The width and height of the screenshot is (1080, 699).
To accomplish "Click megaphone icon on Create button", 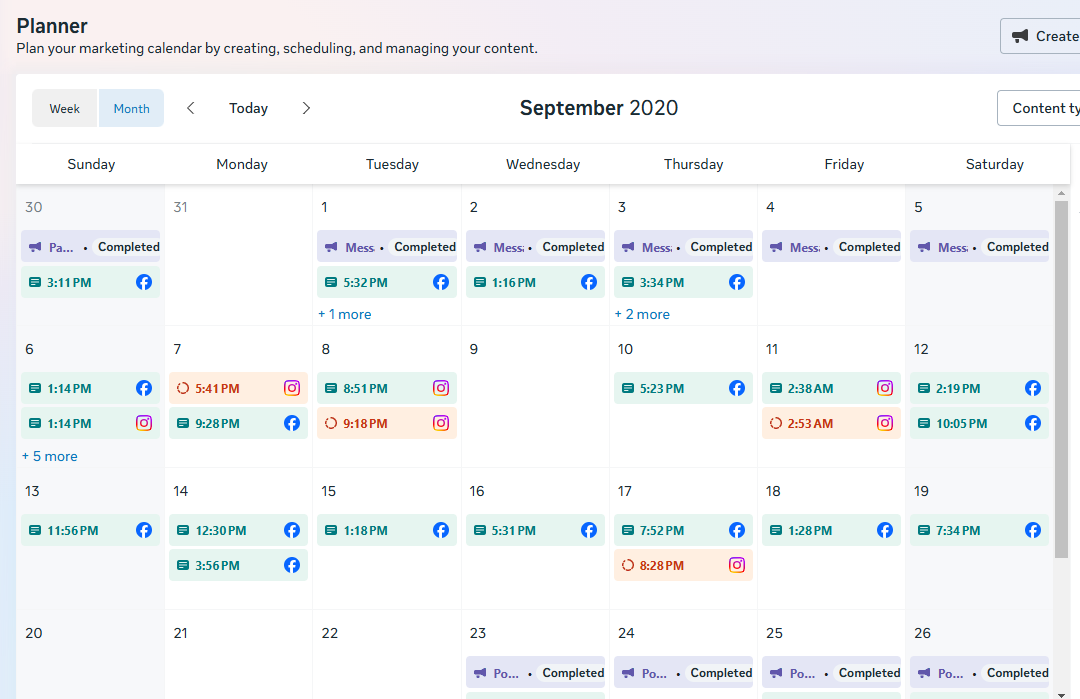I will point(1020,36).
